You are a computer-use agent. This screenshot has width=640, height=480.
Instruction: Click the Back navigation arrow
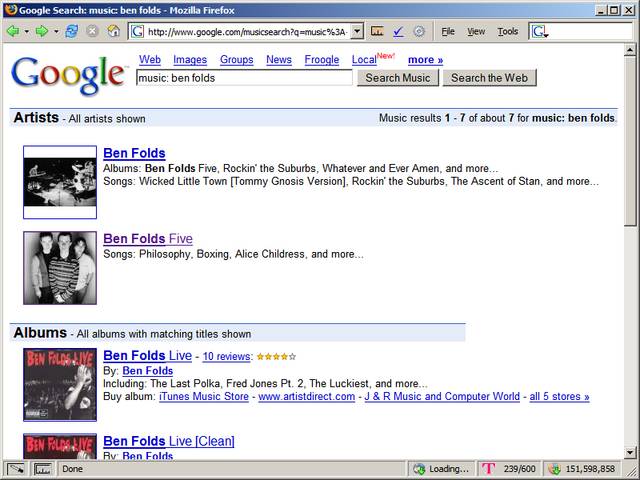(x=12, y=31)
